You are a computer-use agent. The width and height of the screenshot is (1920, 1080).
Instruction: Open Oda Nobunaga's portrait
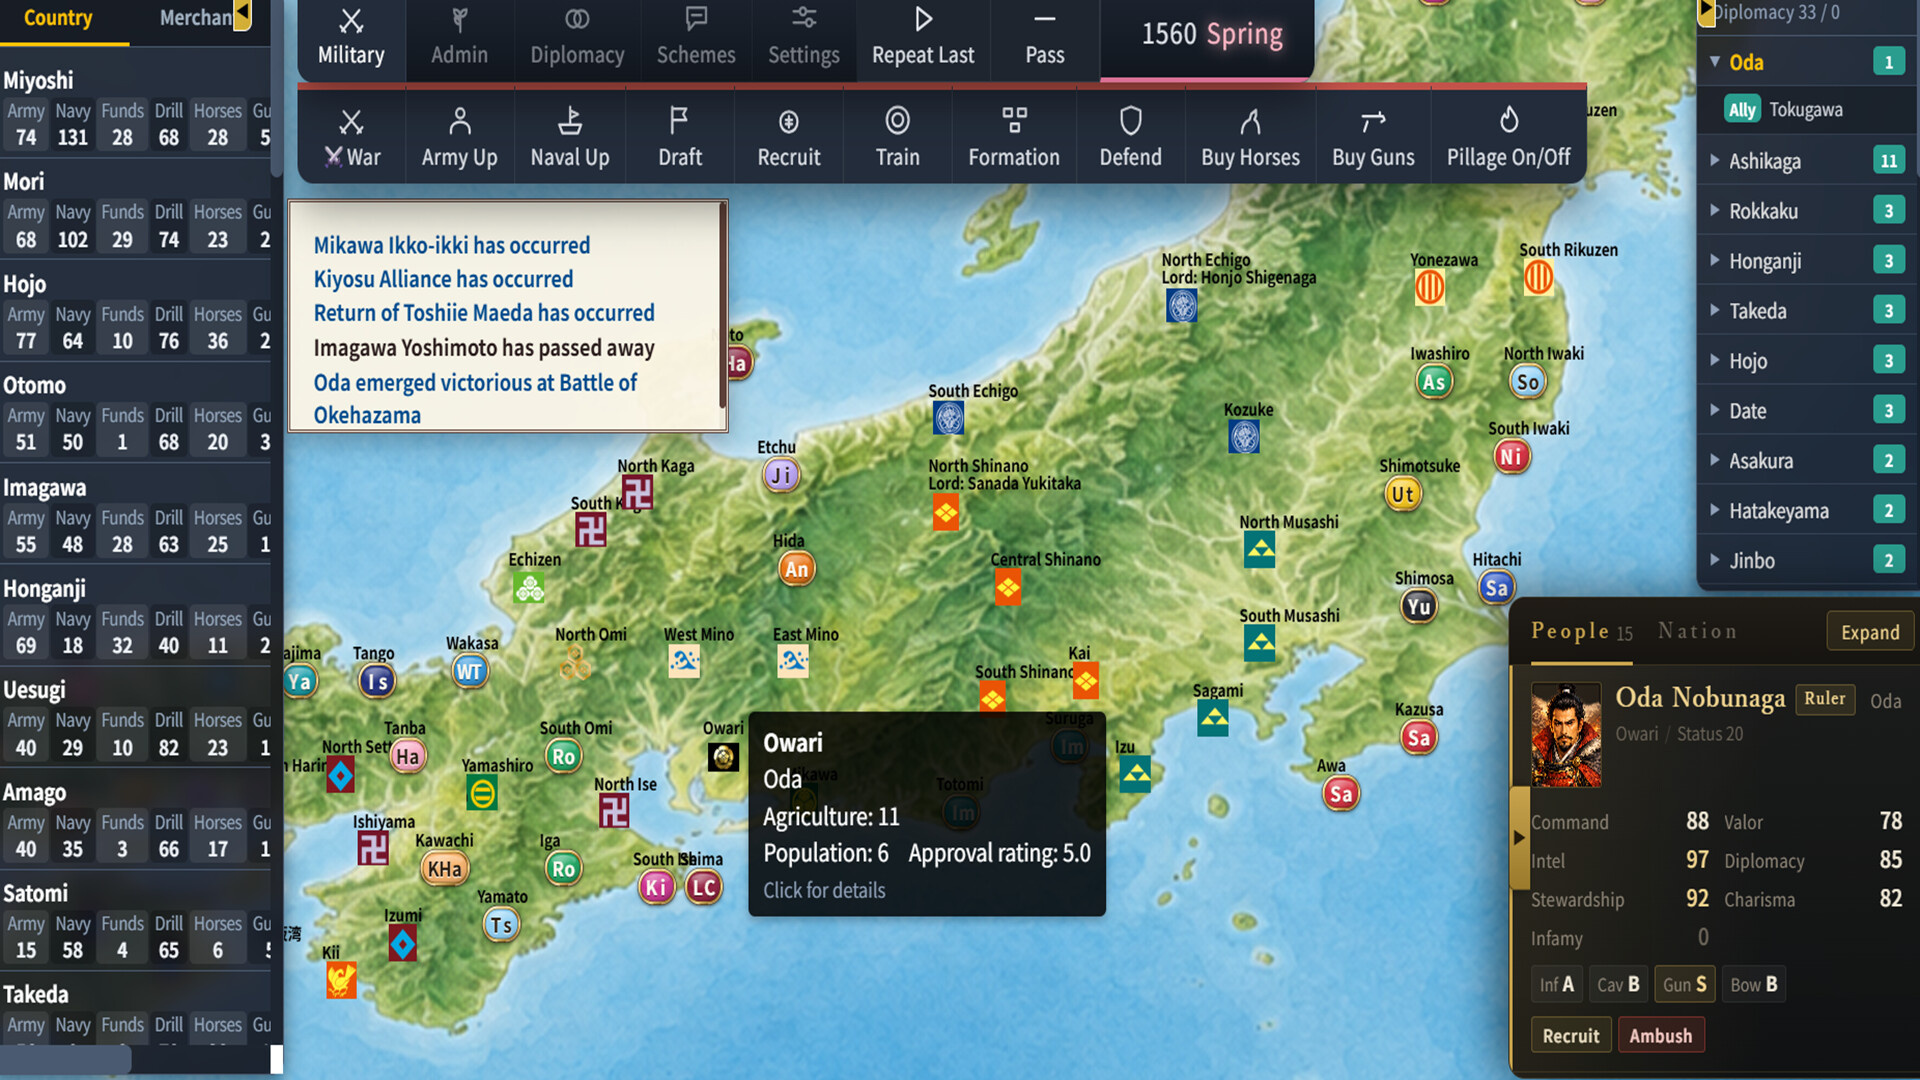(x=1566, y=735)
